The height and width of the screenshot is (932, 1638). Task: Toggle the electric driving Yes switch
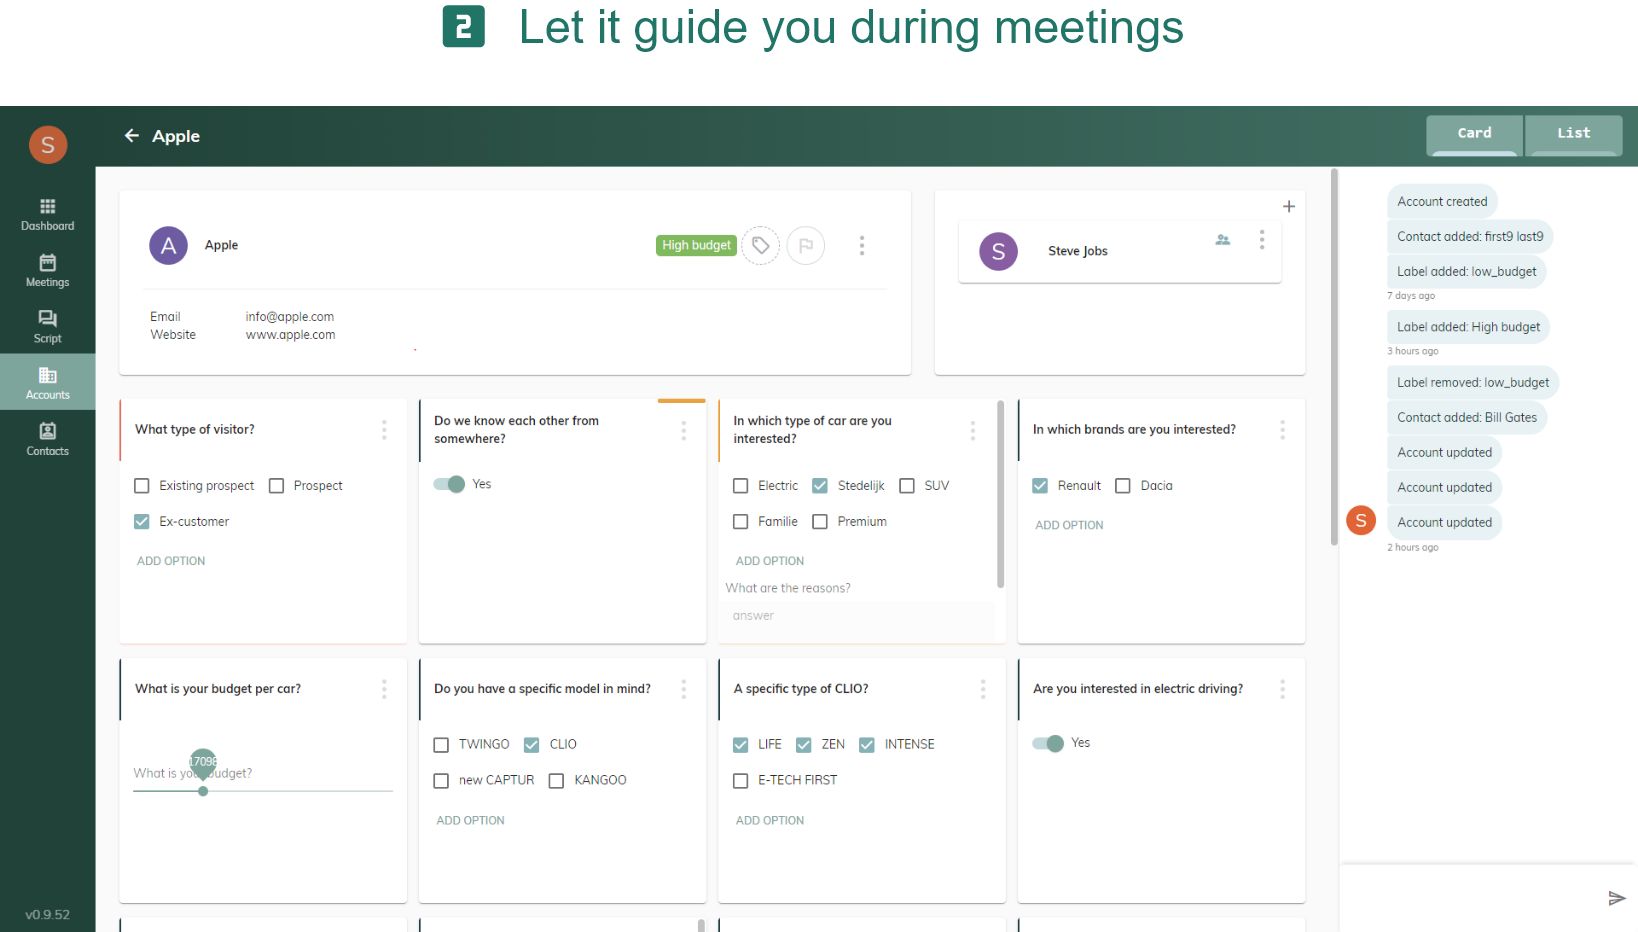(1048, 743)
